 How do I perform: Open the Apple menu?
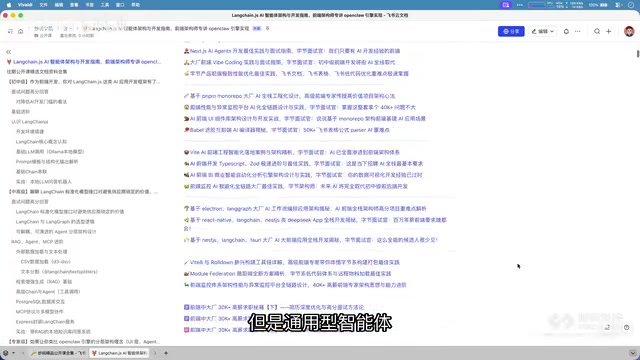(x=9, y=5)
